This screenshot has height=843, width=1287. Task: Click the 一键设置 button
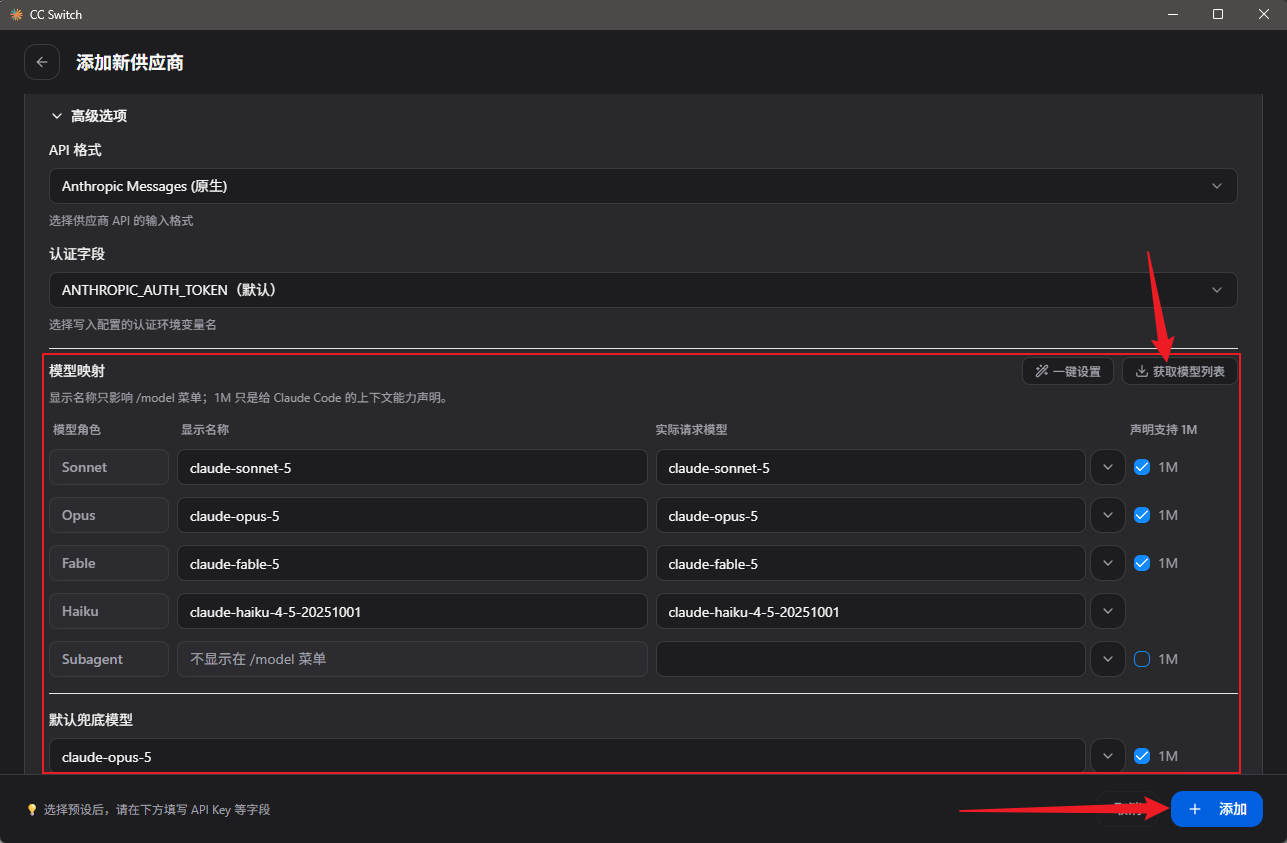click(1068, 371)
